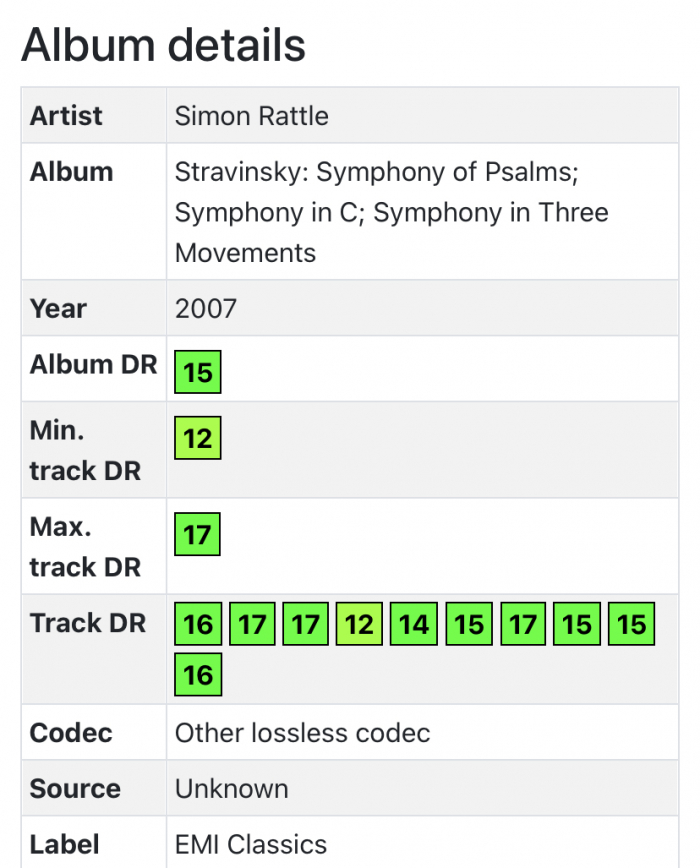Click the "Album details" heading
The width and height of the screenshot is (700, 868).
(163, 45)
